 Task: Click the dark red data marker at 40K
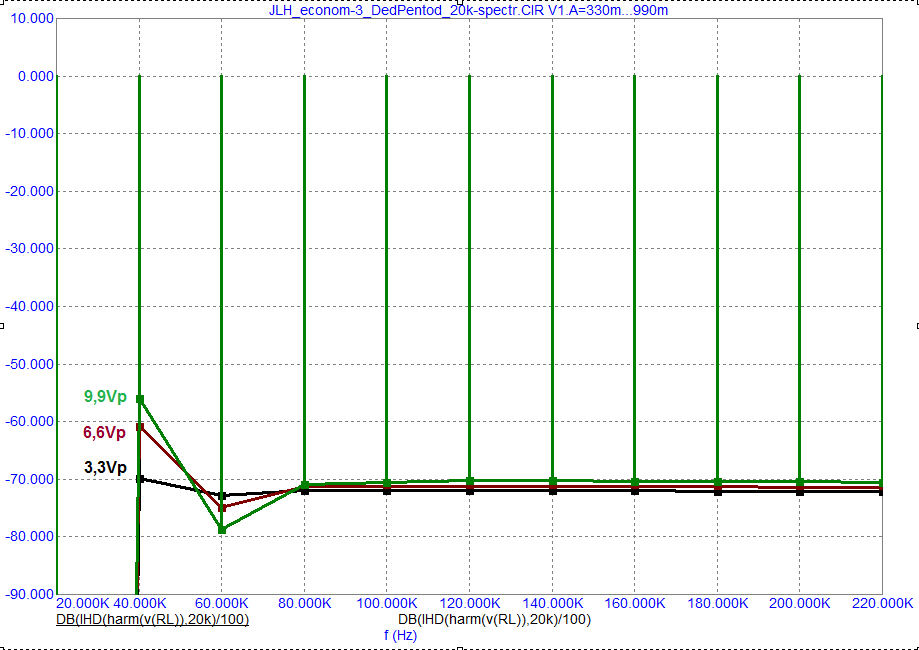click(x=139, y=427)
